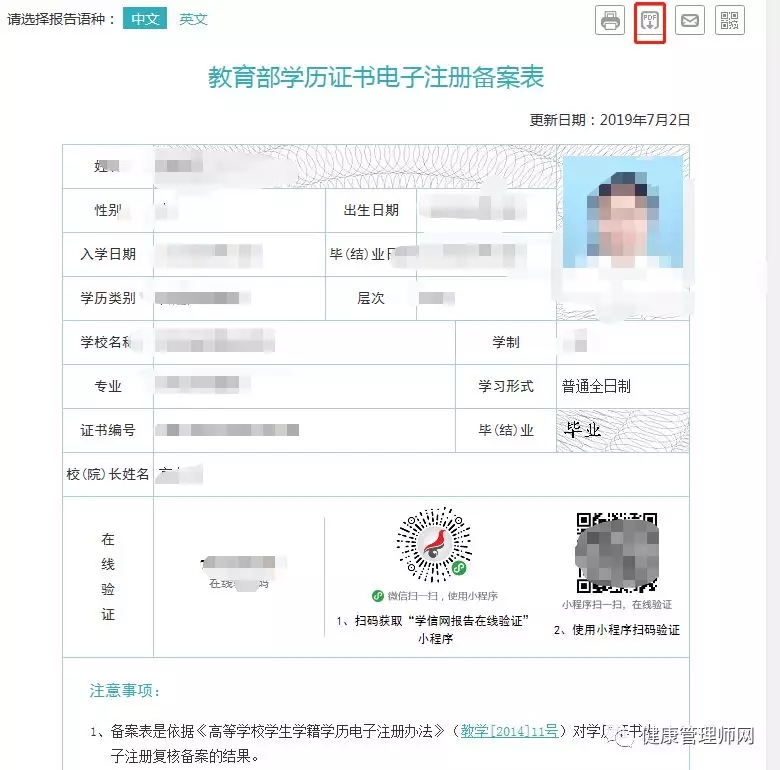Click the print report icon

pos(610,20)
